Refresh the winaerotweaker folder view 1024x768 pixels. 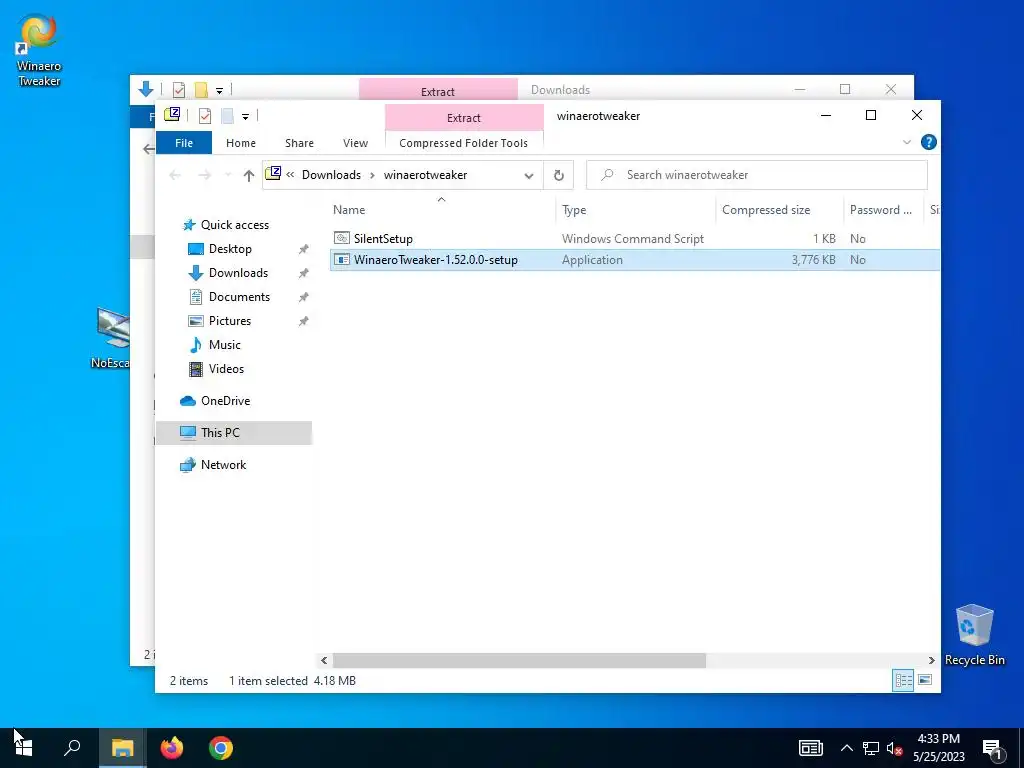pyautogui.click(x=558, y=175)
